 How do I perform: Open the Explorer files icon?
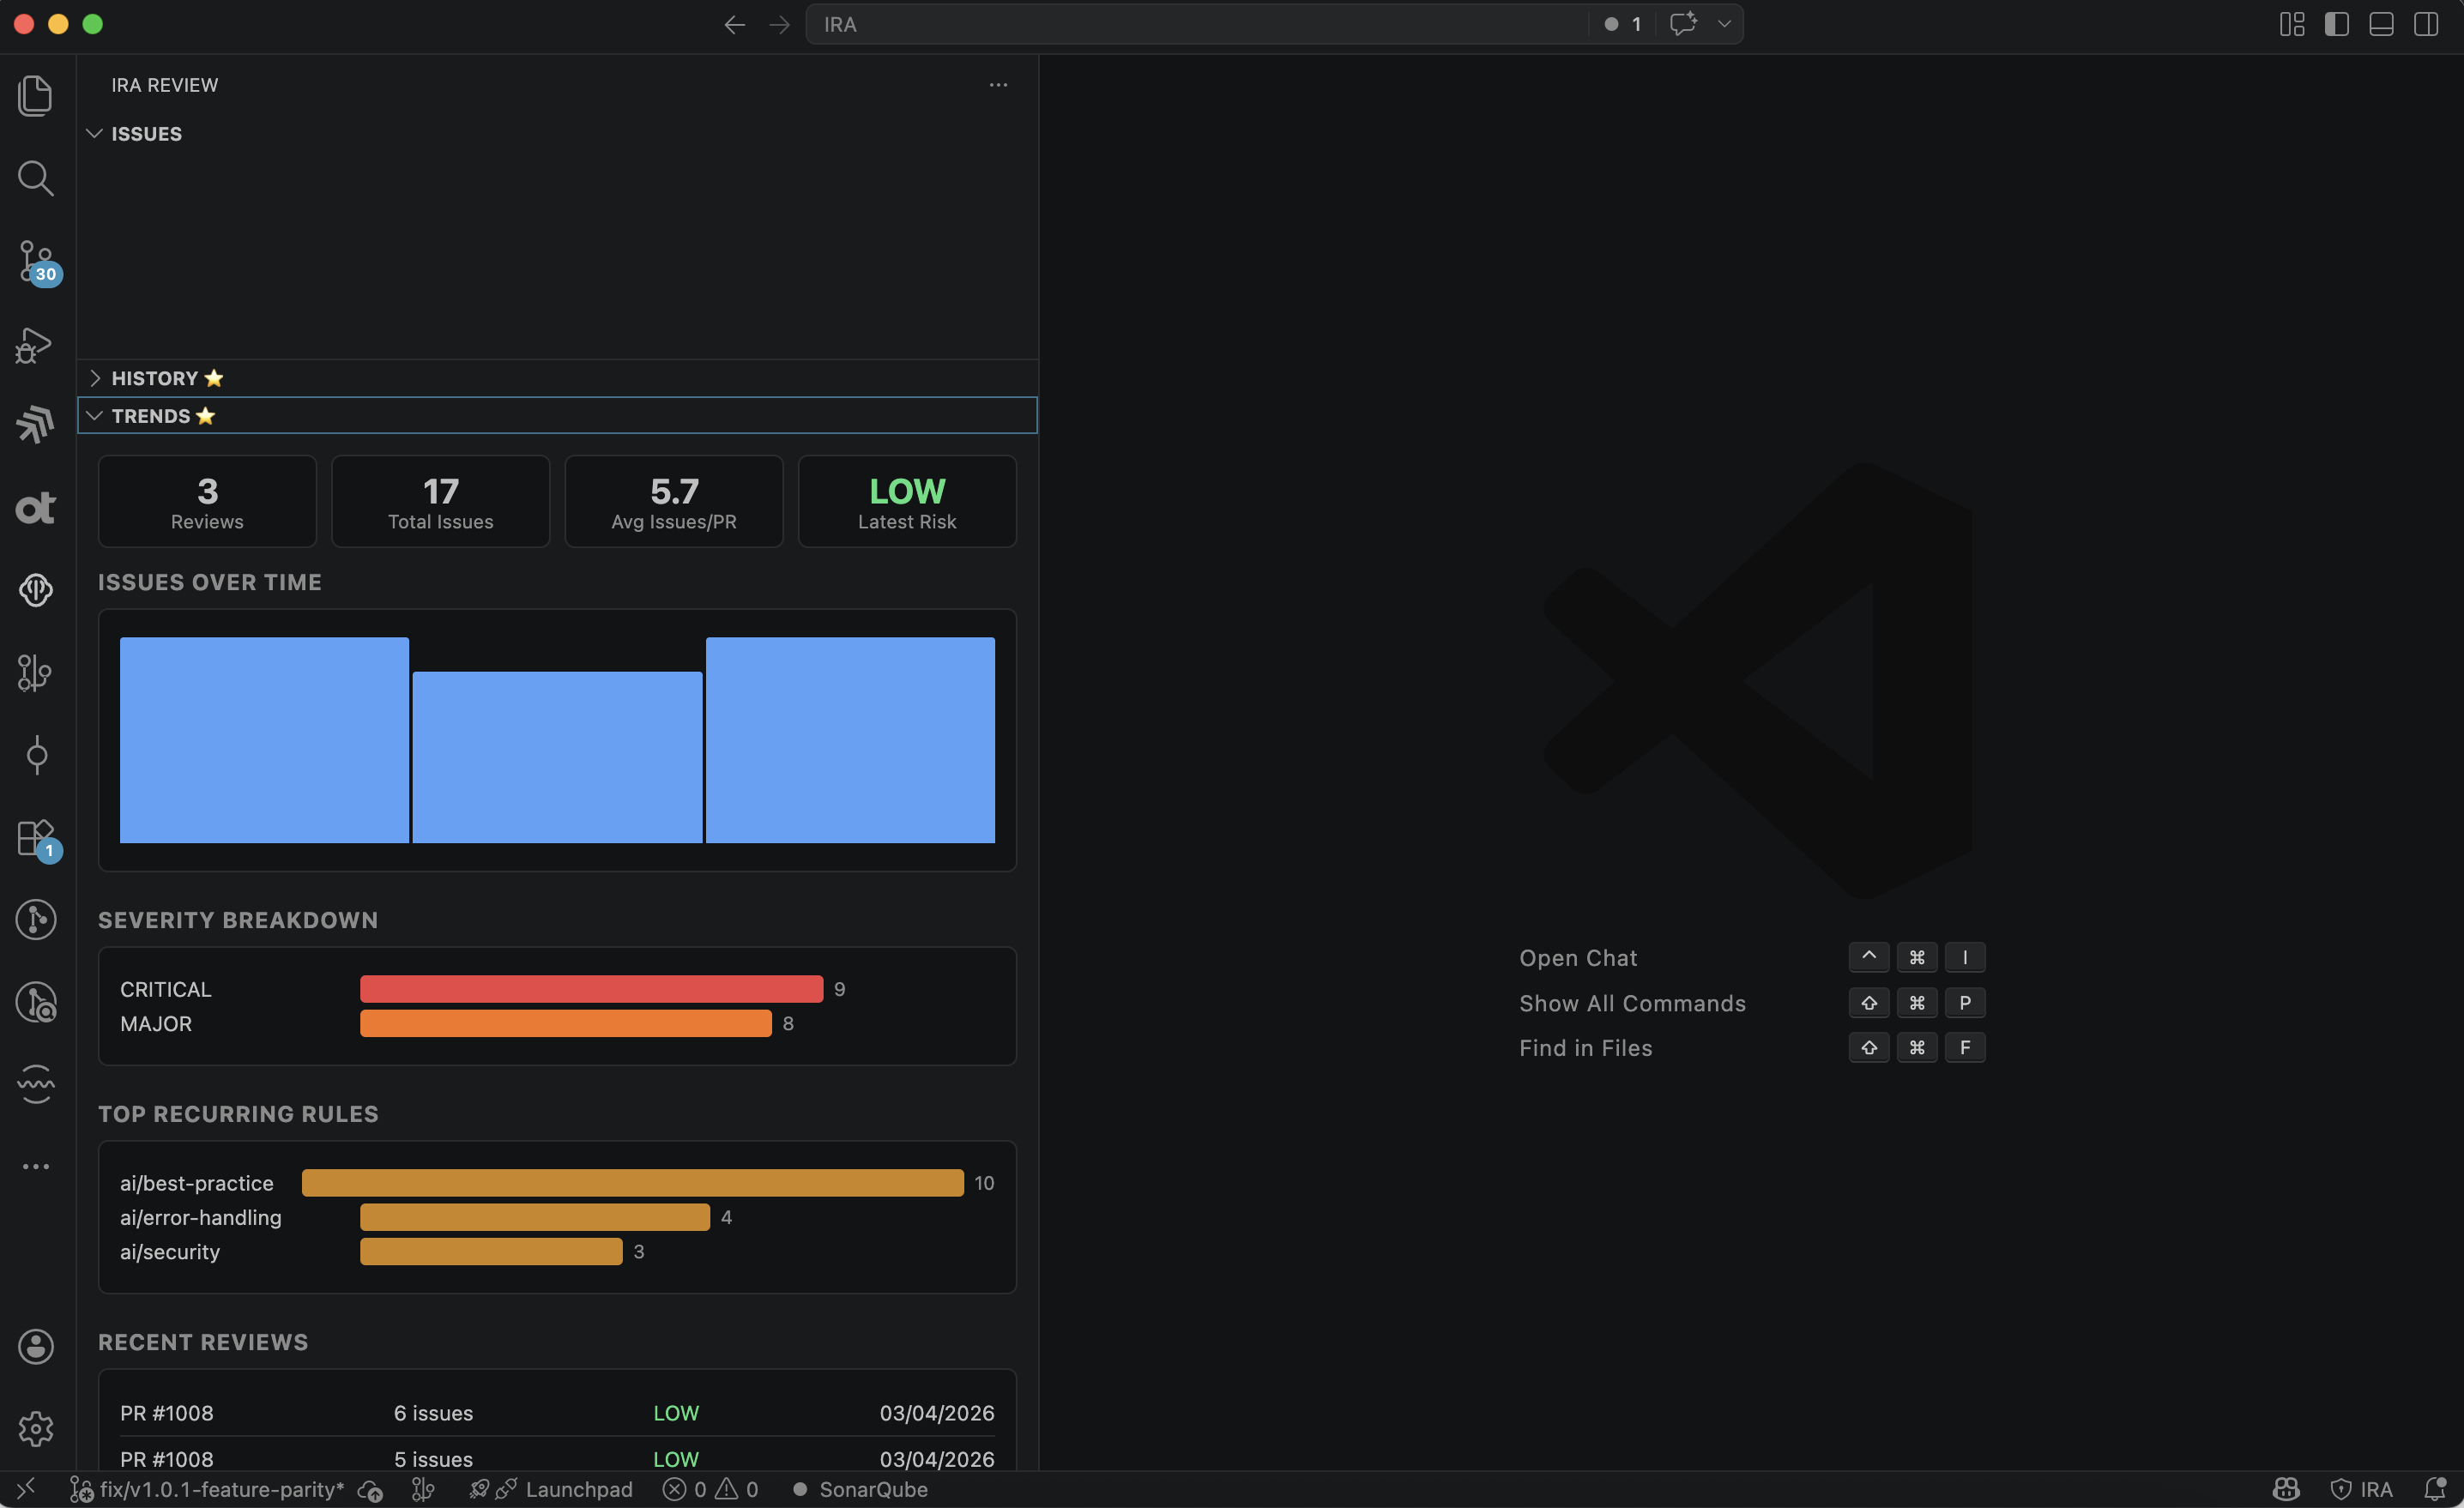tap(36, 96)
